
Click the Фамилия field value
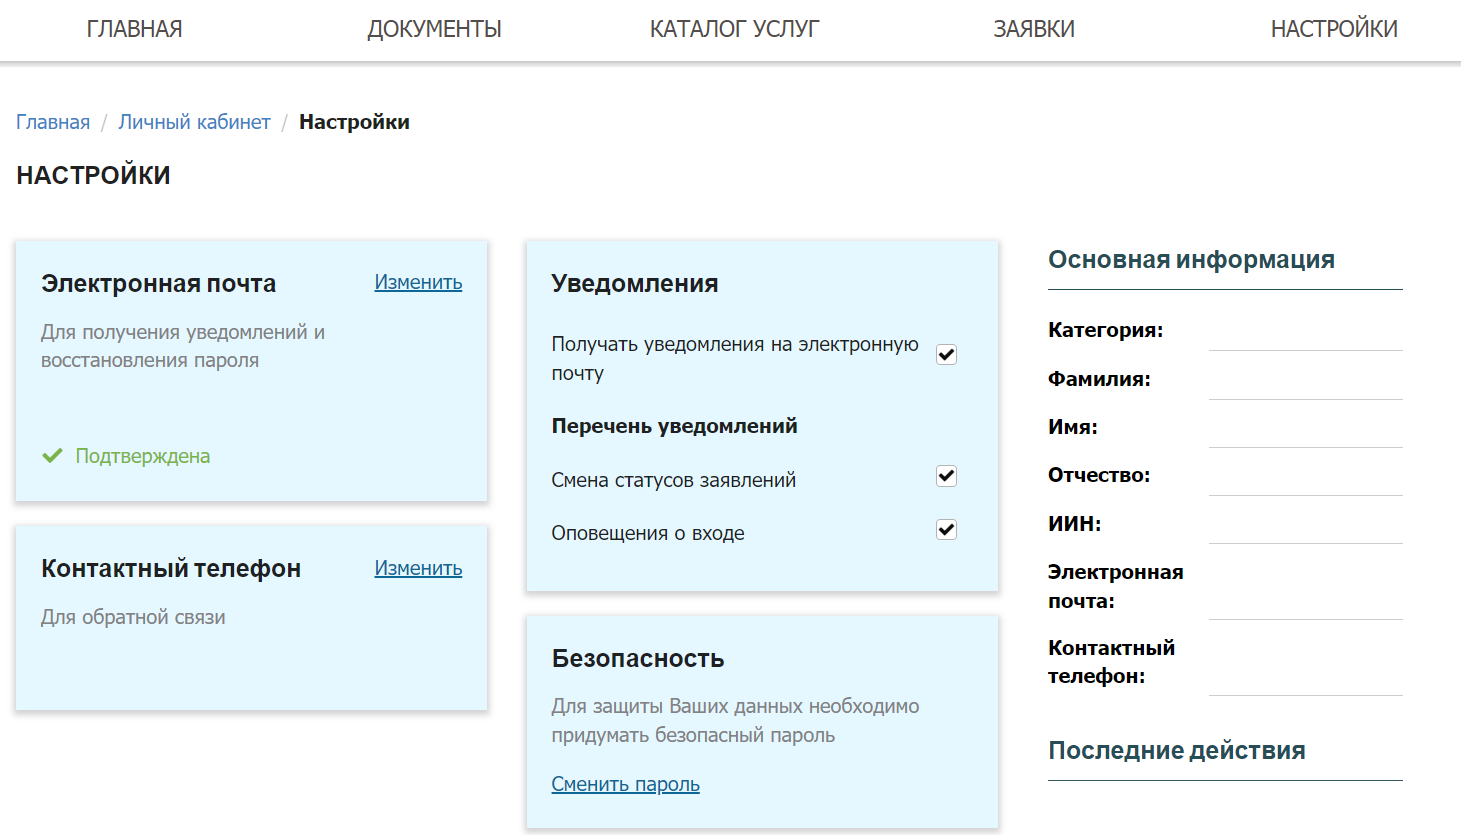pos(1305,380)
